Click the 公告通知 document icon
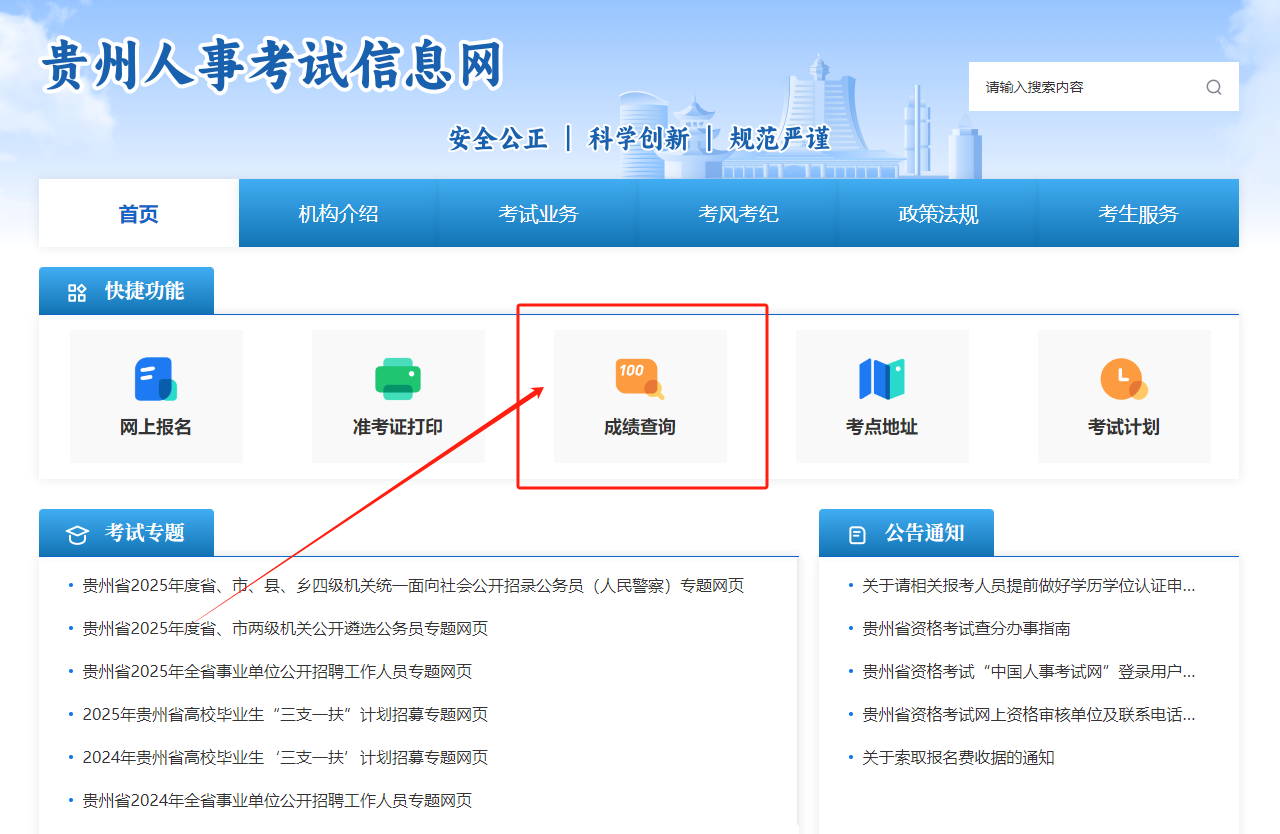1280x834 pixels. coord(857,535)
